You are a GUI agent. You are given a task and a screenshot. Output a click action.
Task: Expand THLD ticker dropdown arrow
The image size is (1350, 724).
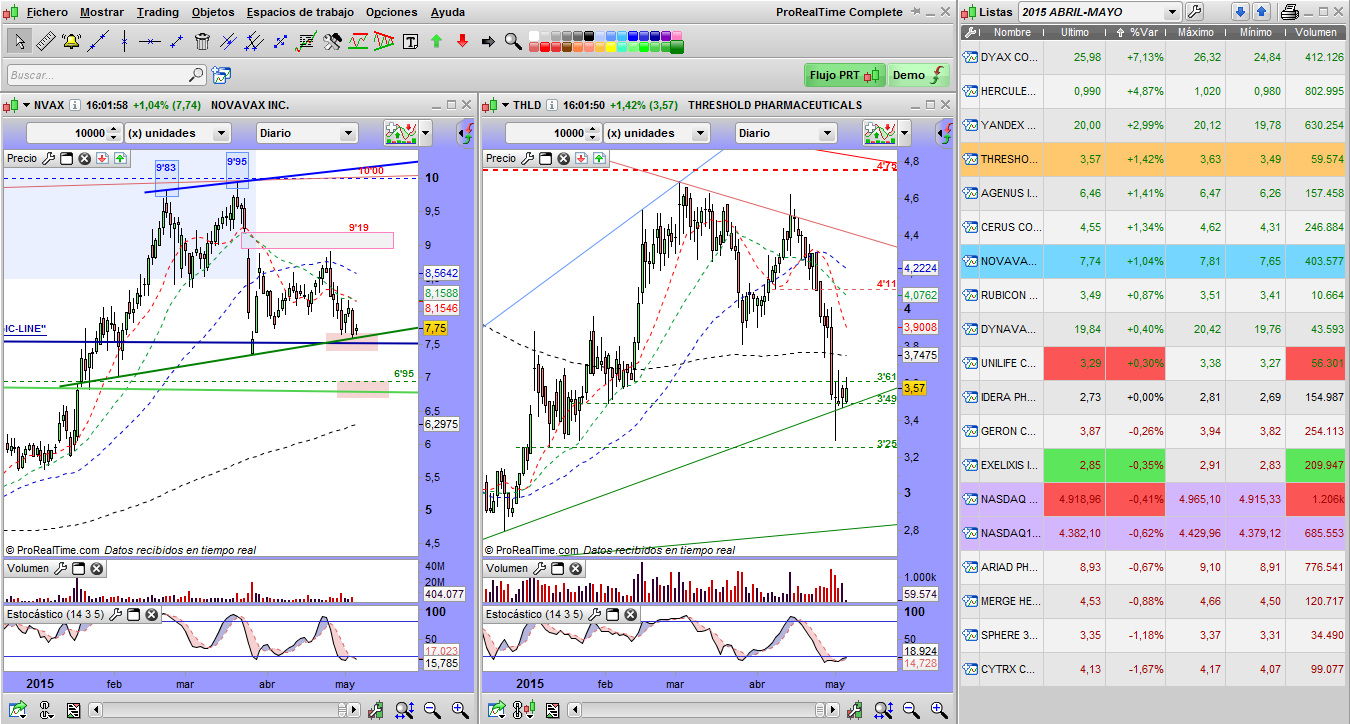[505, 105]
